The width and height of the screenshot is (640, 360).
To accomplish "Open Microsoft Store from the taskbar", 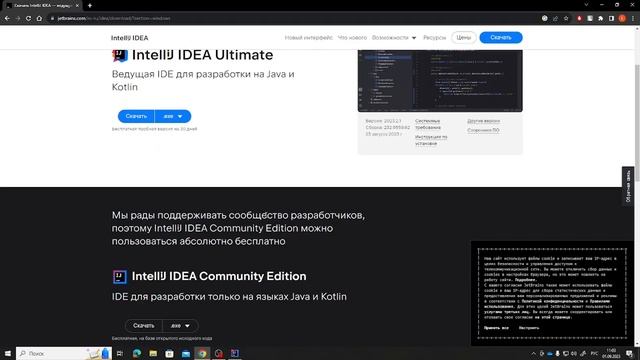I will tap(169, 353).
